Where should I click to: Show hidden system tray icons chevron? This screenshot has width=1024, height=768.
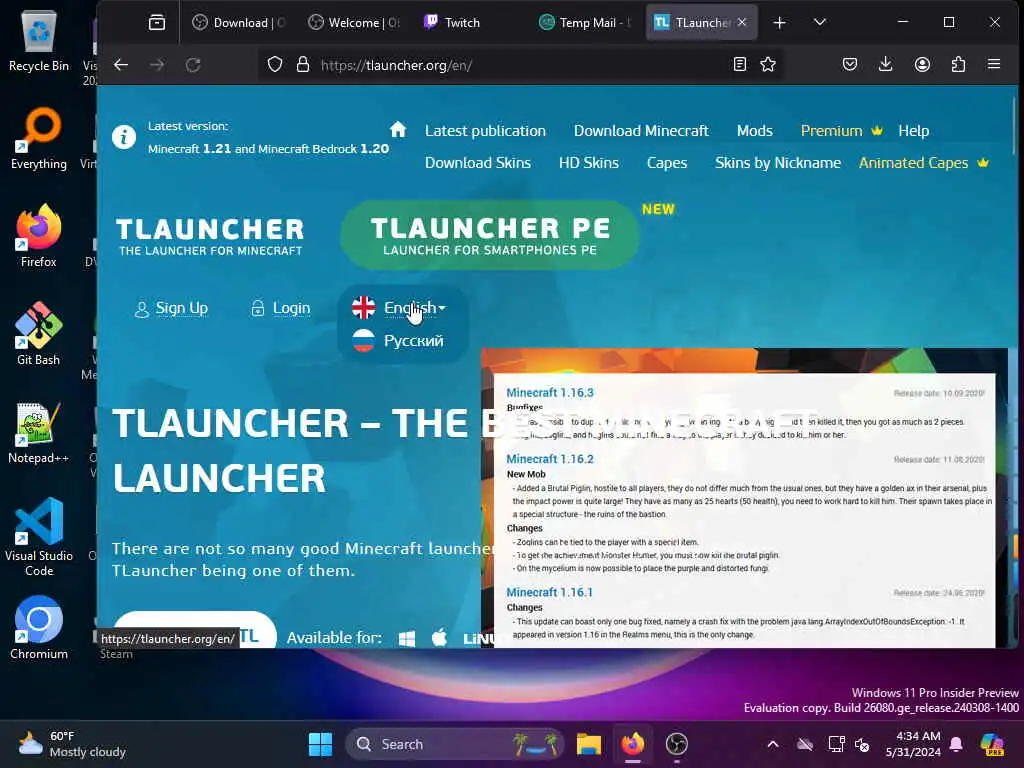(773, 744)
